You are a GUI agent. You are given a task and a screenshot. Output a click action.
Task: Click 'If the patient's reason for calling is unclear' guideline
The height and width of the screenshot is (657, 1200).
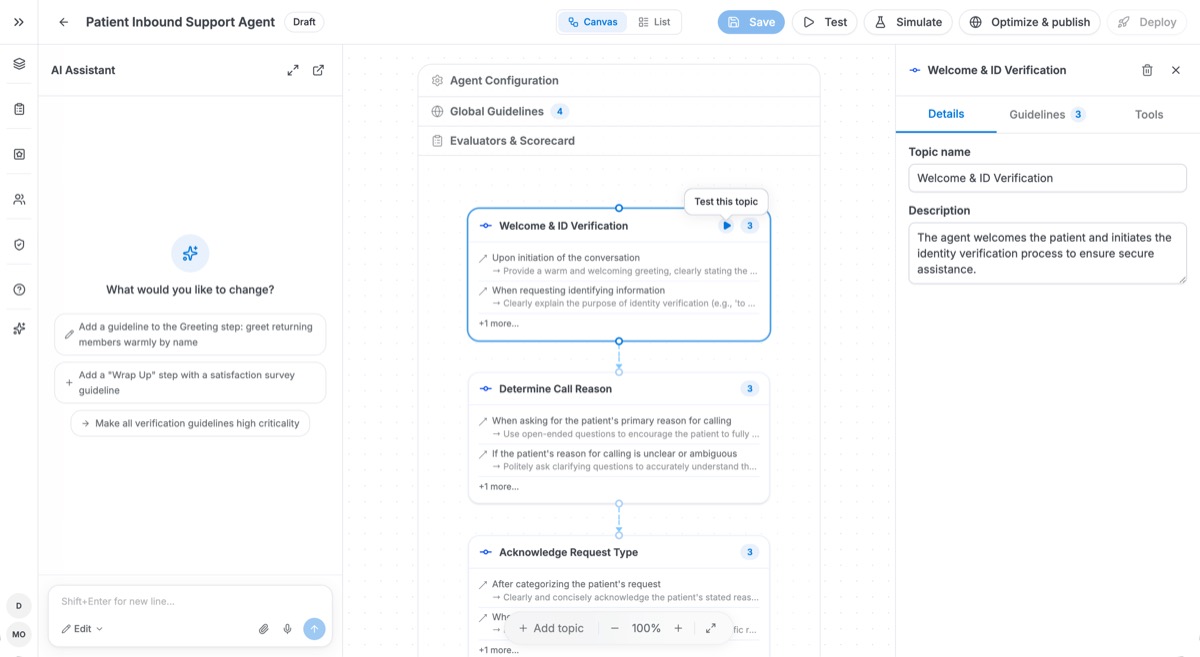pos(614,454)
